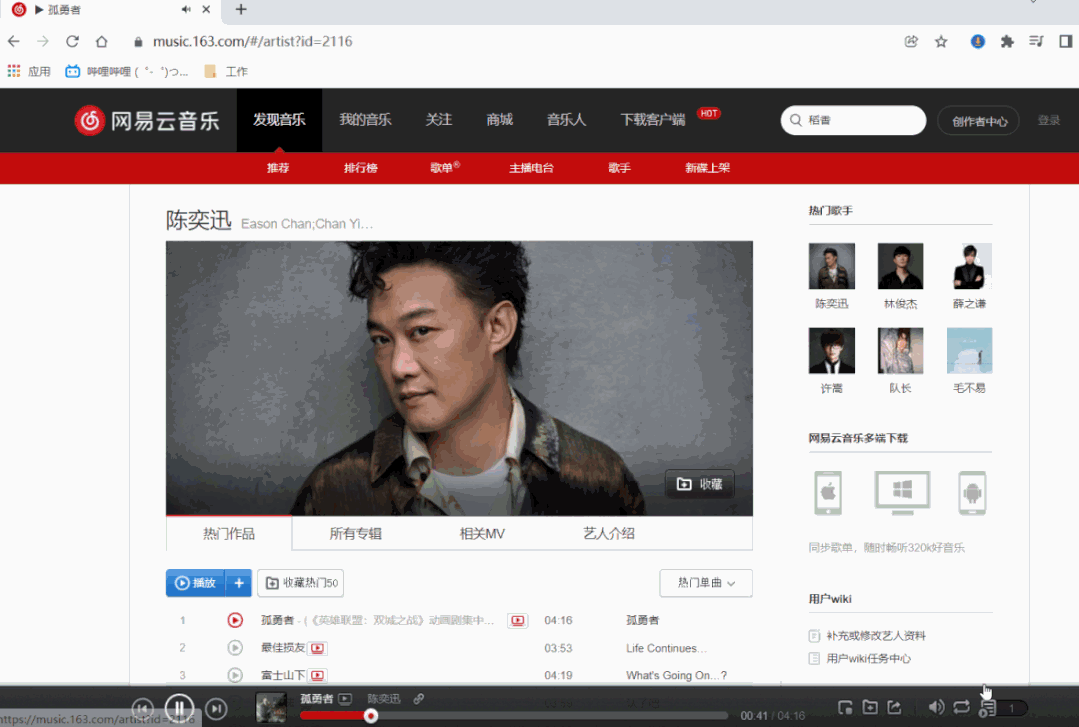Select 新碟上架 in the red subnav
The width and height of the screenshot is (1079, 727).
707,168
